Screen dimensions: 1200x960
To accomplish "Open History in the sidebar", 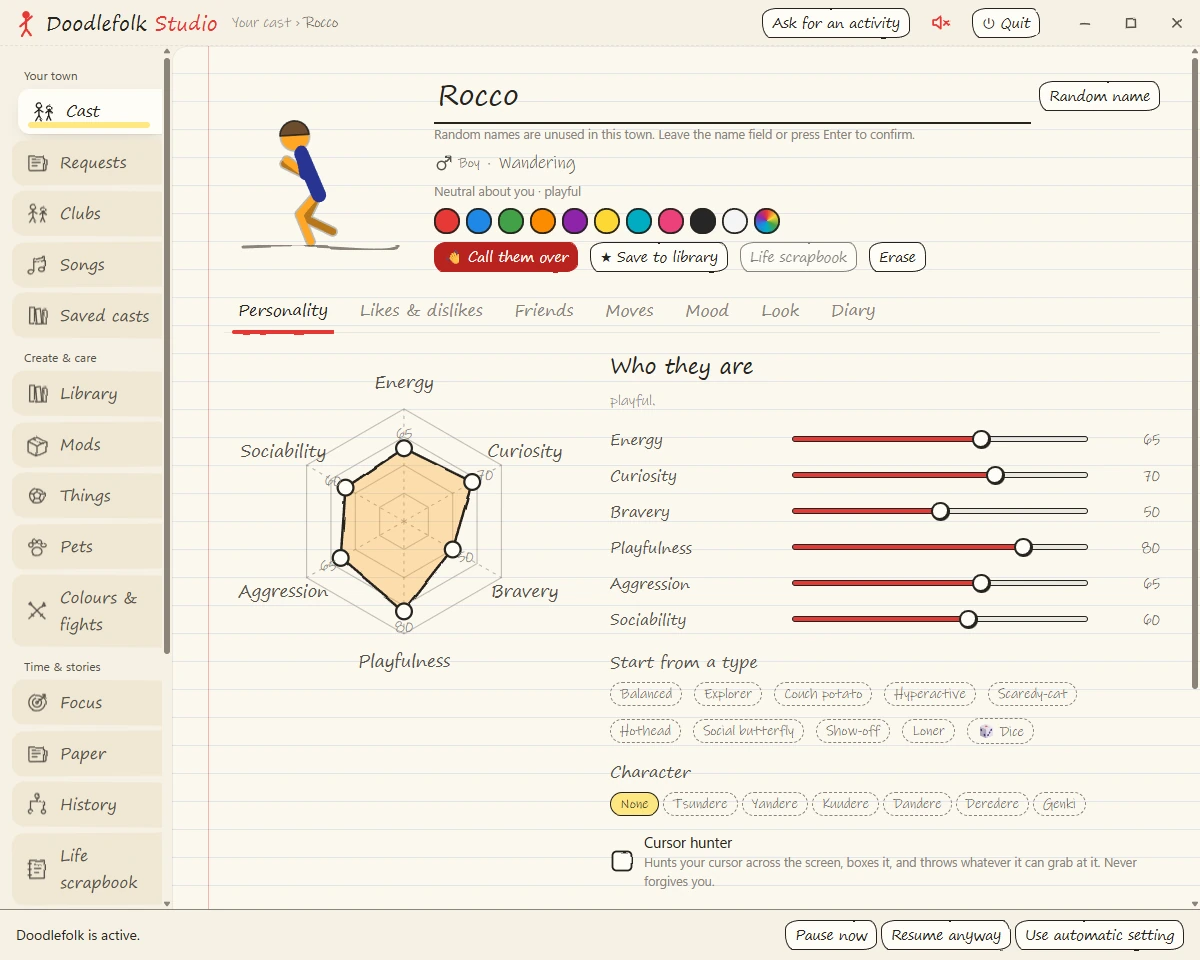I will pyautogui.click(x=87, y=804).
